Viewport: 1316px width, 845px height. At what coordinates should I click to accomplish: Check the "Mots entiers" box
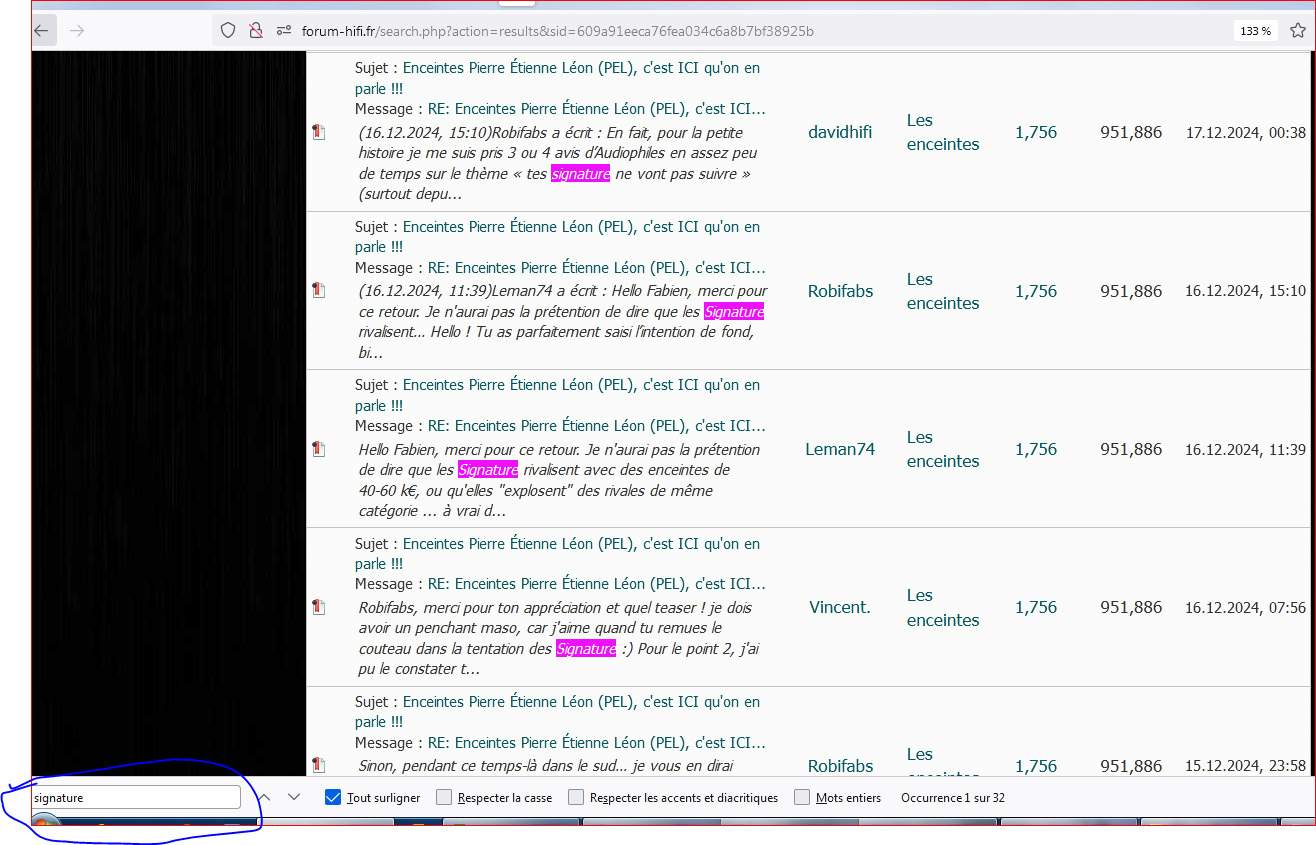pos(802,797)
